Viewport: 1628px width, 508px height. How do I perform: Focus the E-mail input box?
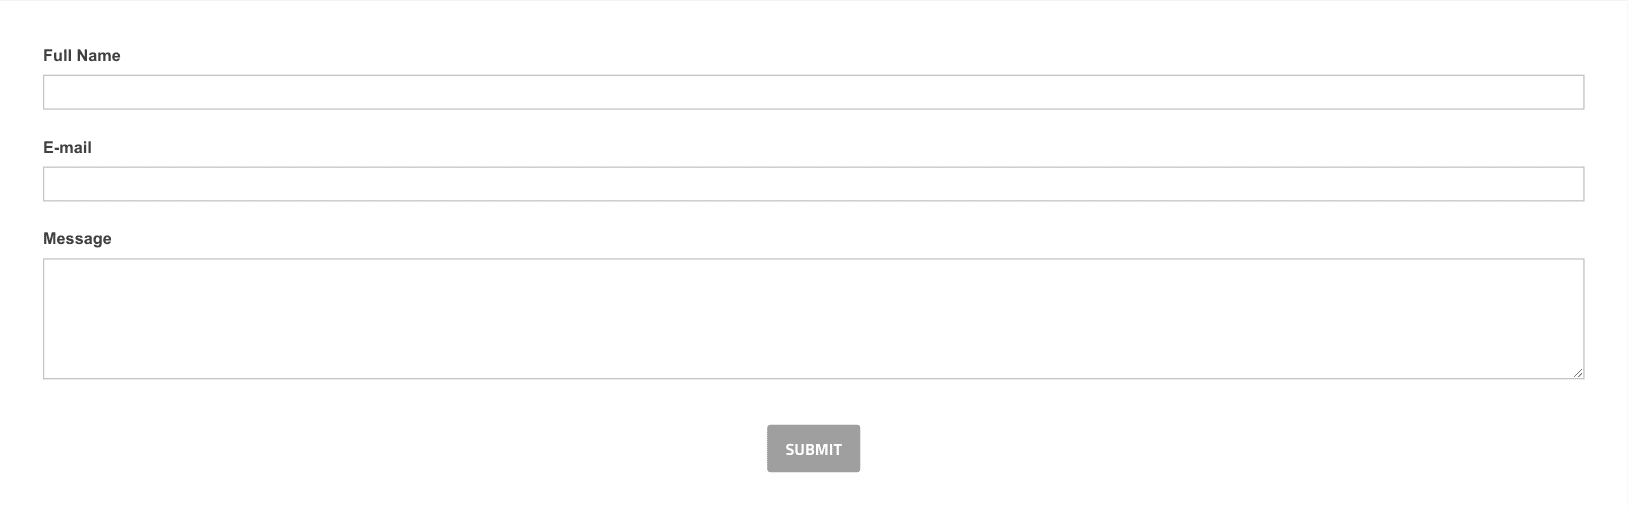(x=813, y=184)
